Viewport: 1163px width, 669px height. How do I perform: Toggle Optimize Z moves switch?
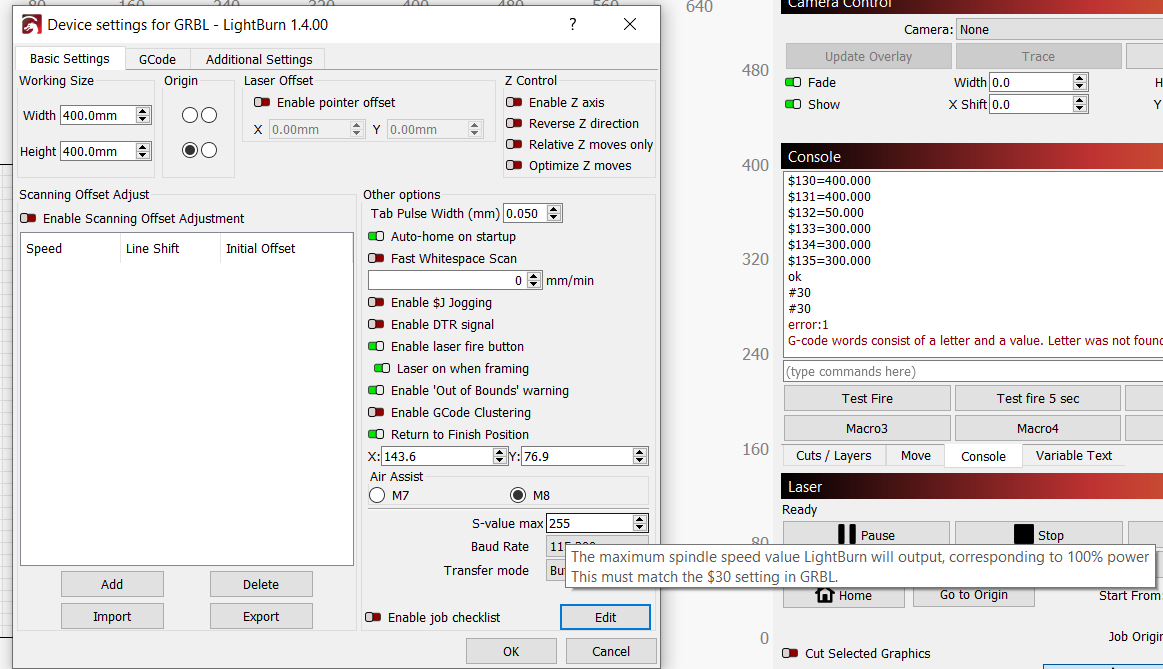pos(514,165)
